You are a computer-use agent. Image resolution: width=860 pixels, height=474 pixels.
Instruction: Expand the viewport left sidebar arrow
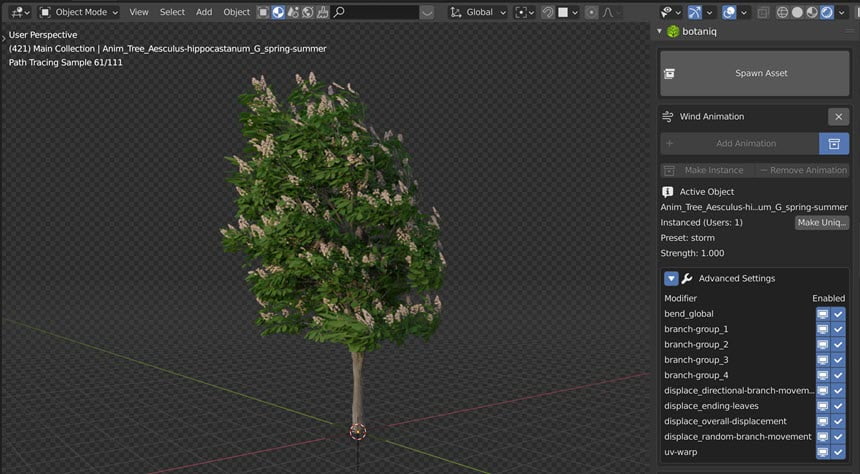coord(4,38)
